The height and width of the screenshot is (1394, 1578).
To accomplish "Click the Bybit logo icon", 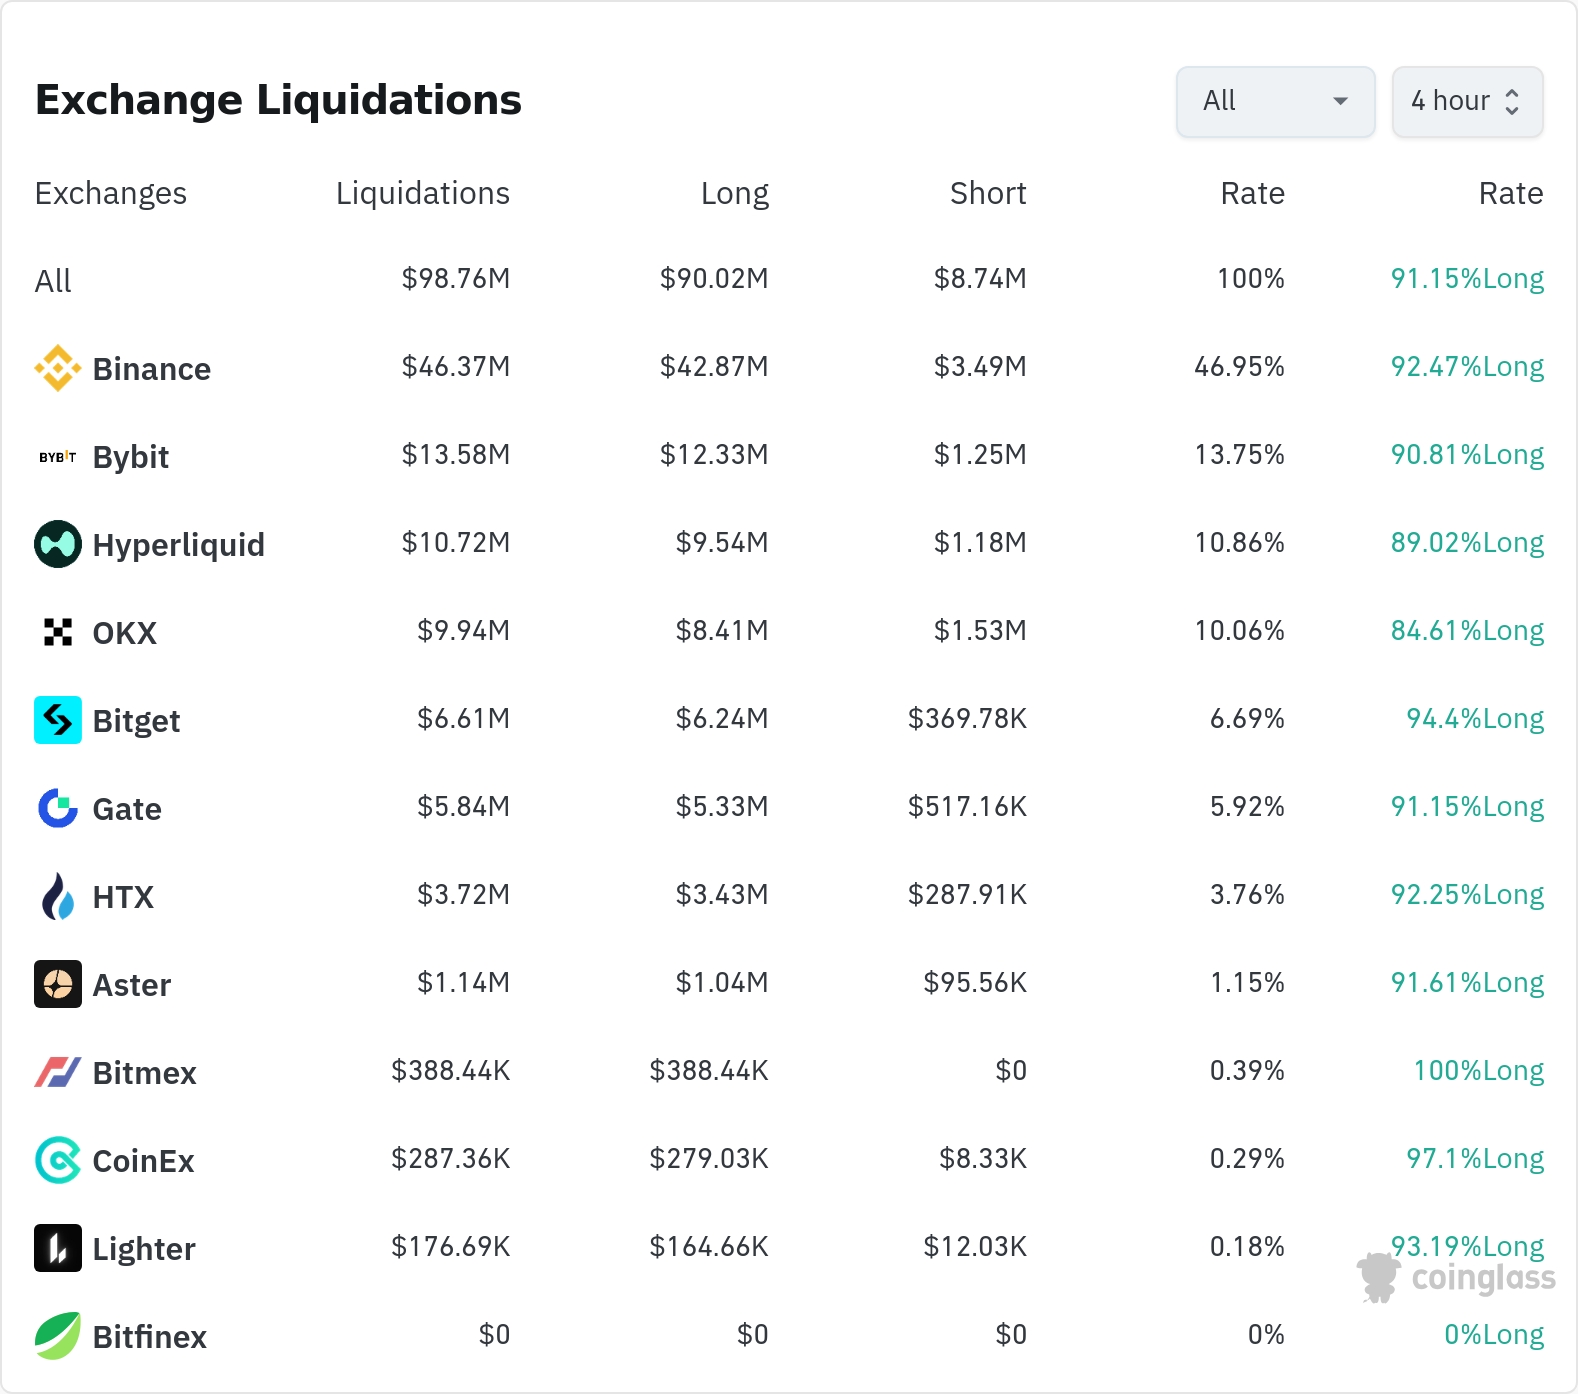I will coord(58,457).
